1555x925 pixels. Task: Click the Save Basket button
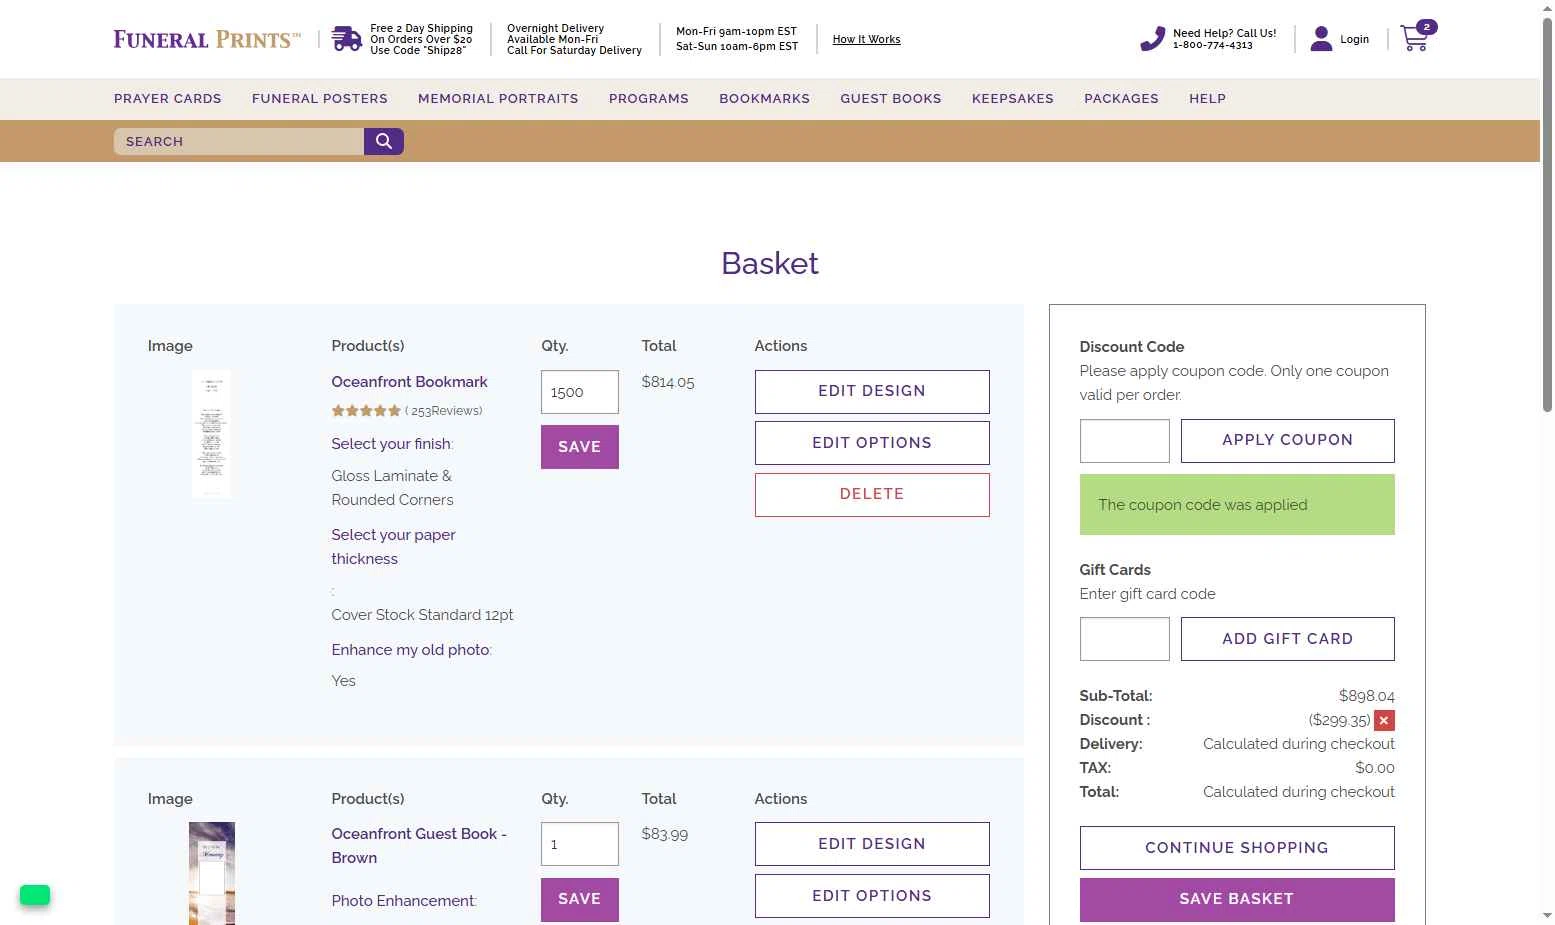click(x=1237, y=899)
